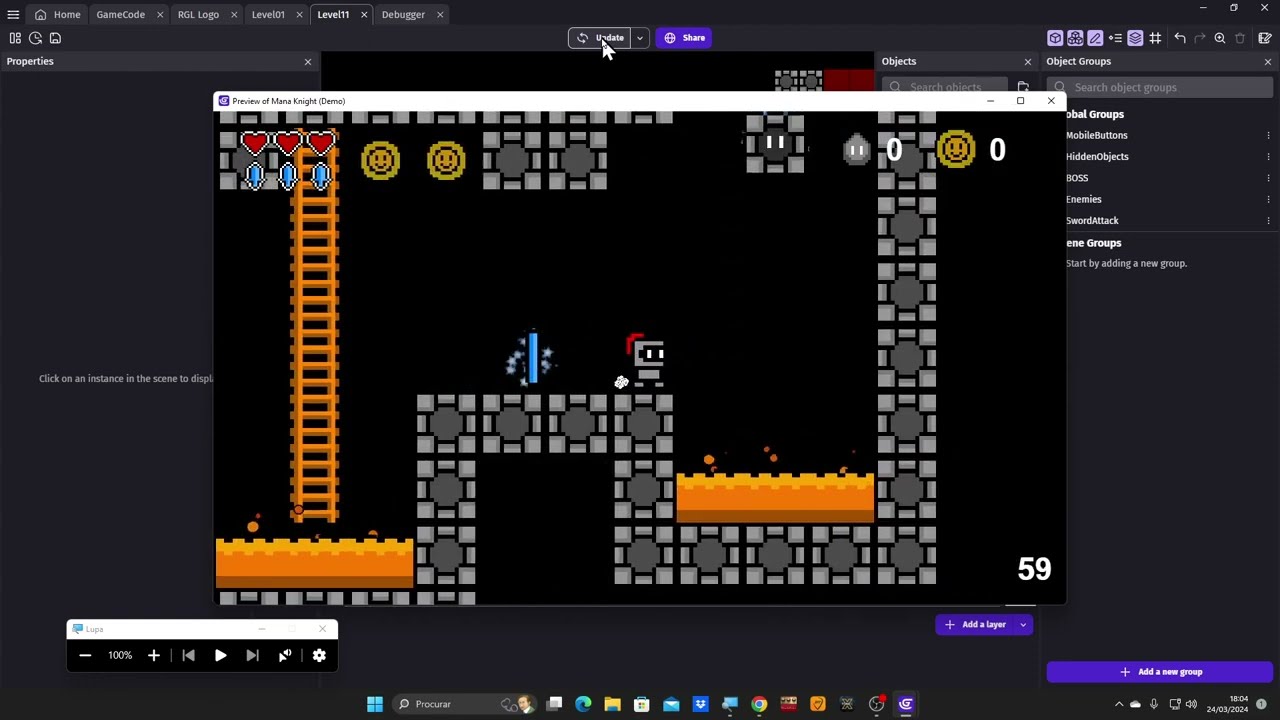Screen dimensions: 1280x720
Task: Click the Lupa zoom-in plus button
Action: point(154,655)
